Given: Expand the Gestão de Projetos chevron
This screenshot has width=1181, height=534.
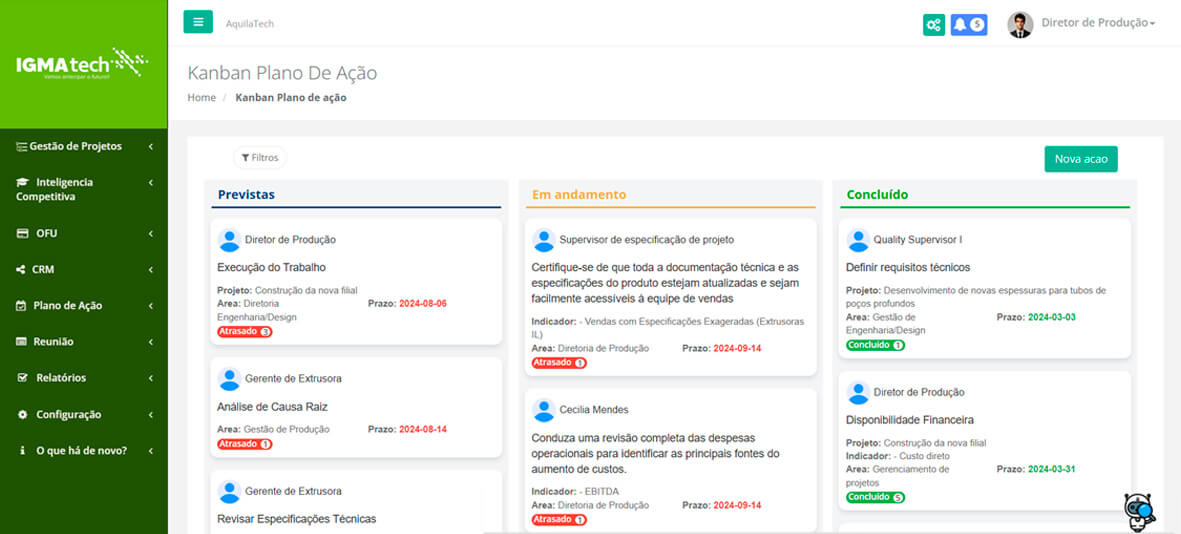Looking at the screenshot, I should point(151,147).
